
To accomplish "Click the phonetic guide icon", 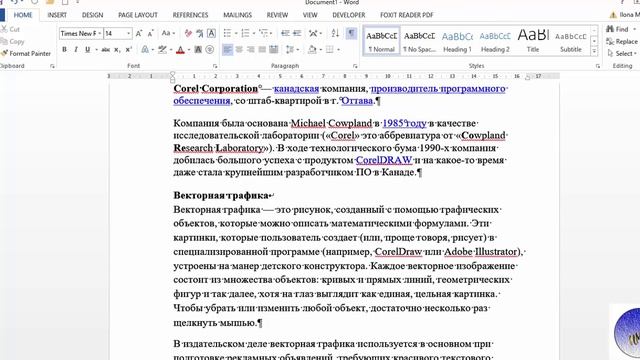I will [x=200, y=33].
